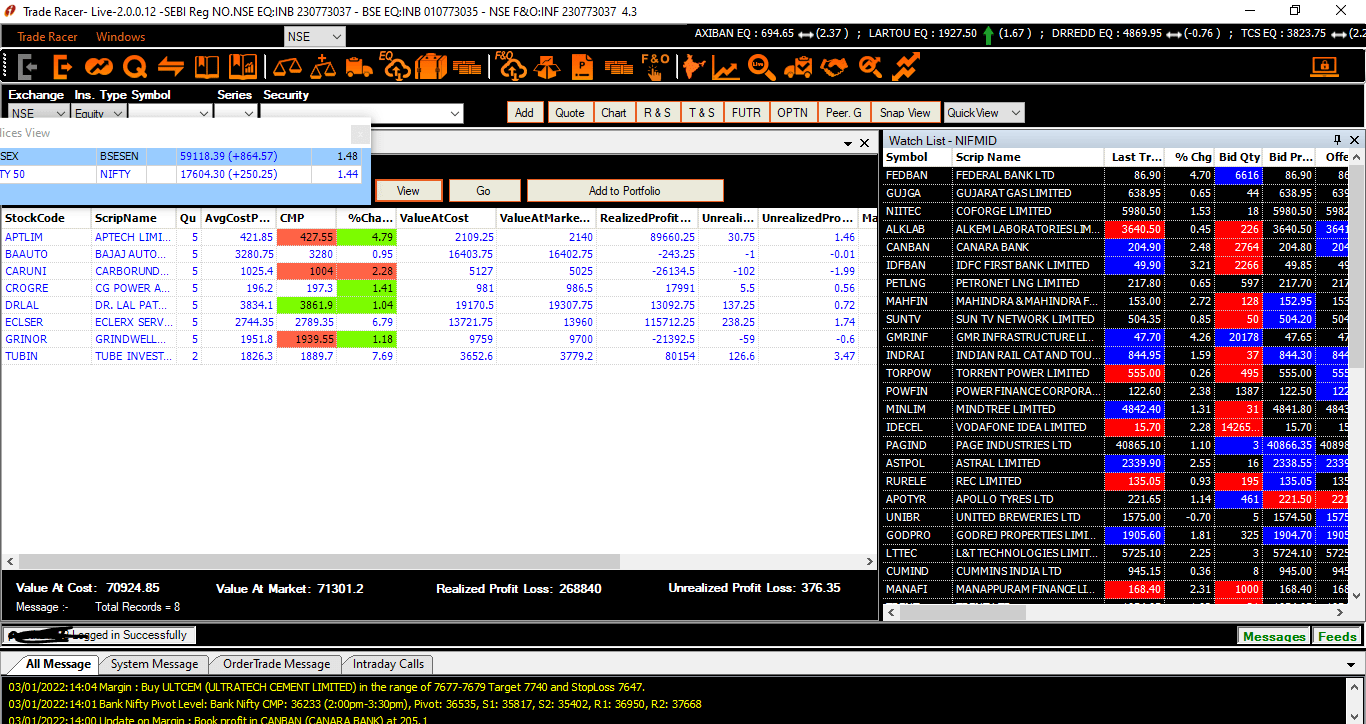The width and height of the screenshot is (1366, 724).
Task: Click the orange logout door icon
Action: (63, 67)
